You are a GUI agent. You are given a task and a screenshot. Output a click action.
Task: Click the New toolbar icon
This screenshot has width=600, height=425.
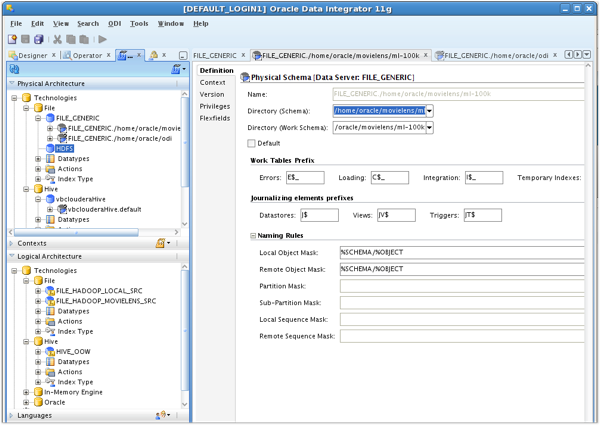tap(12, 39)
